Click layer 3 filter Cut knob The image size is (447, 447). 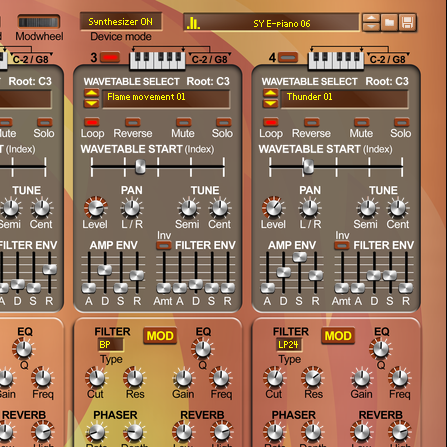pyautogui.click(x=96, y=378)
